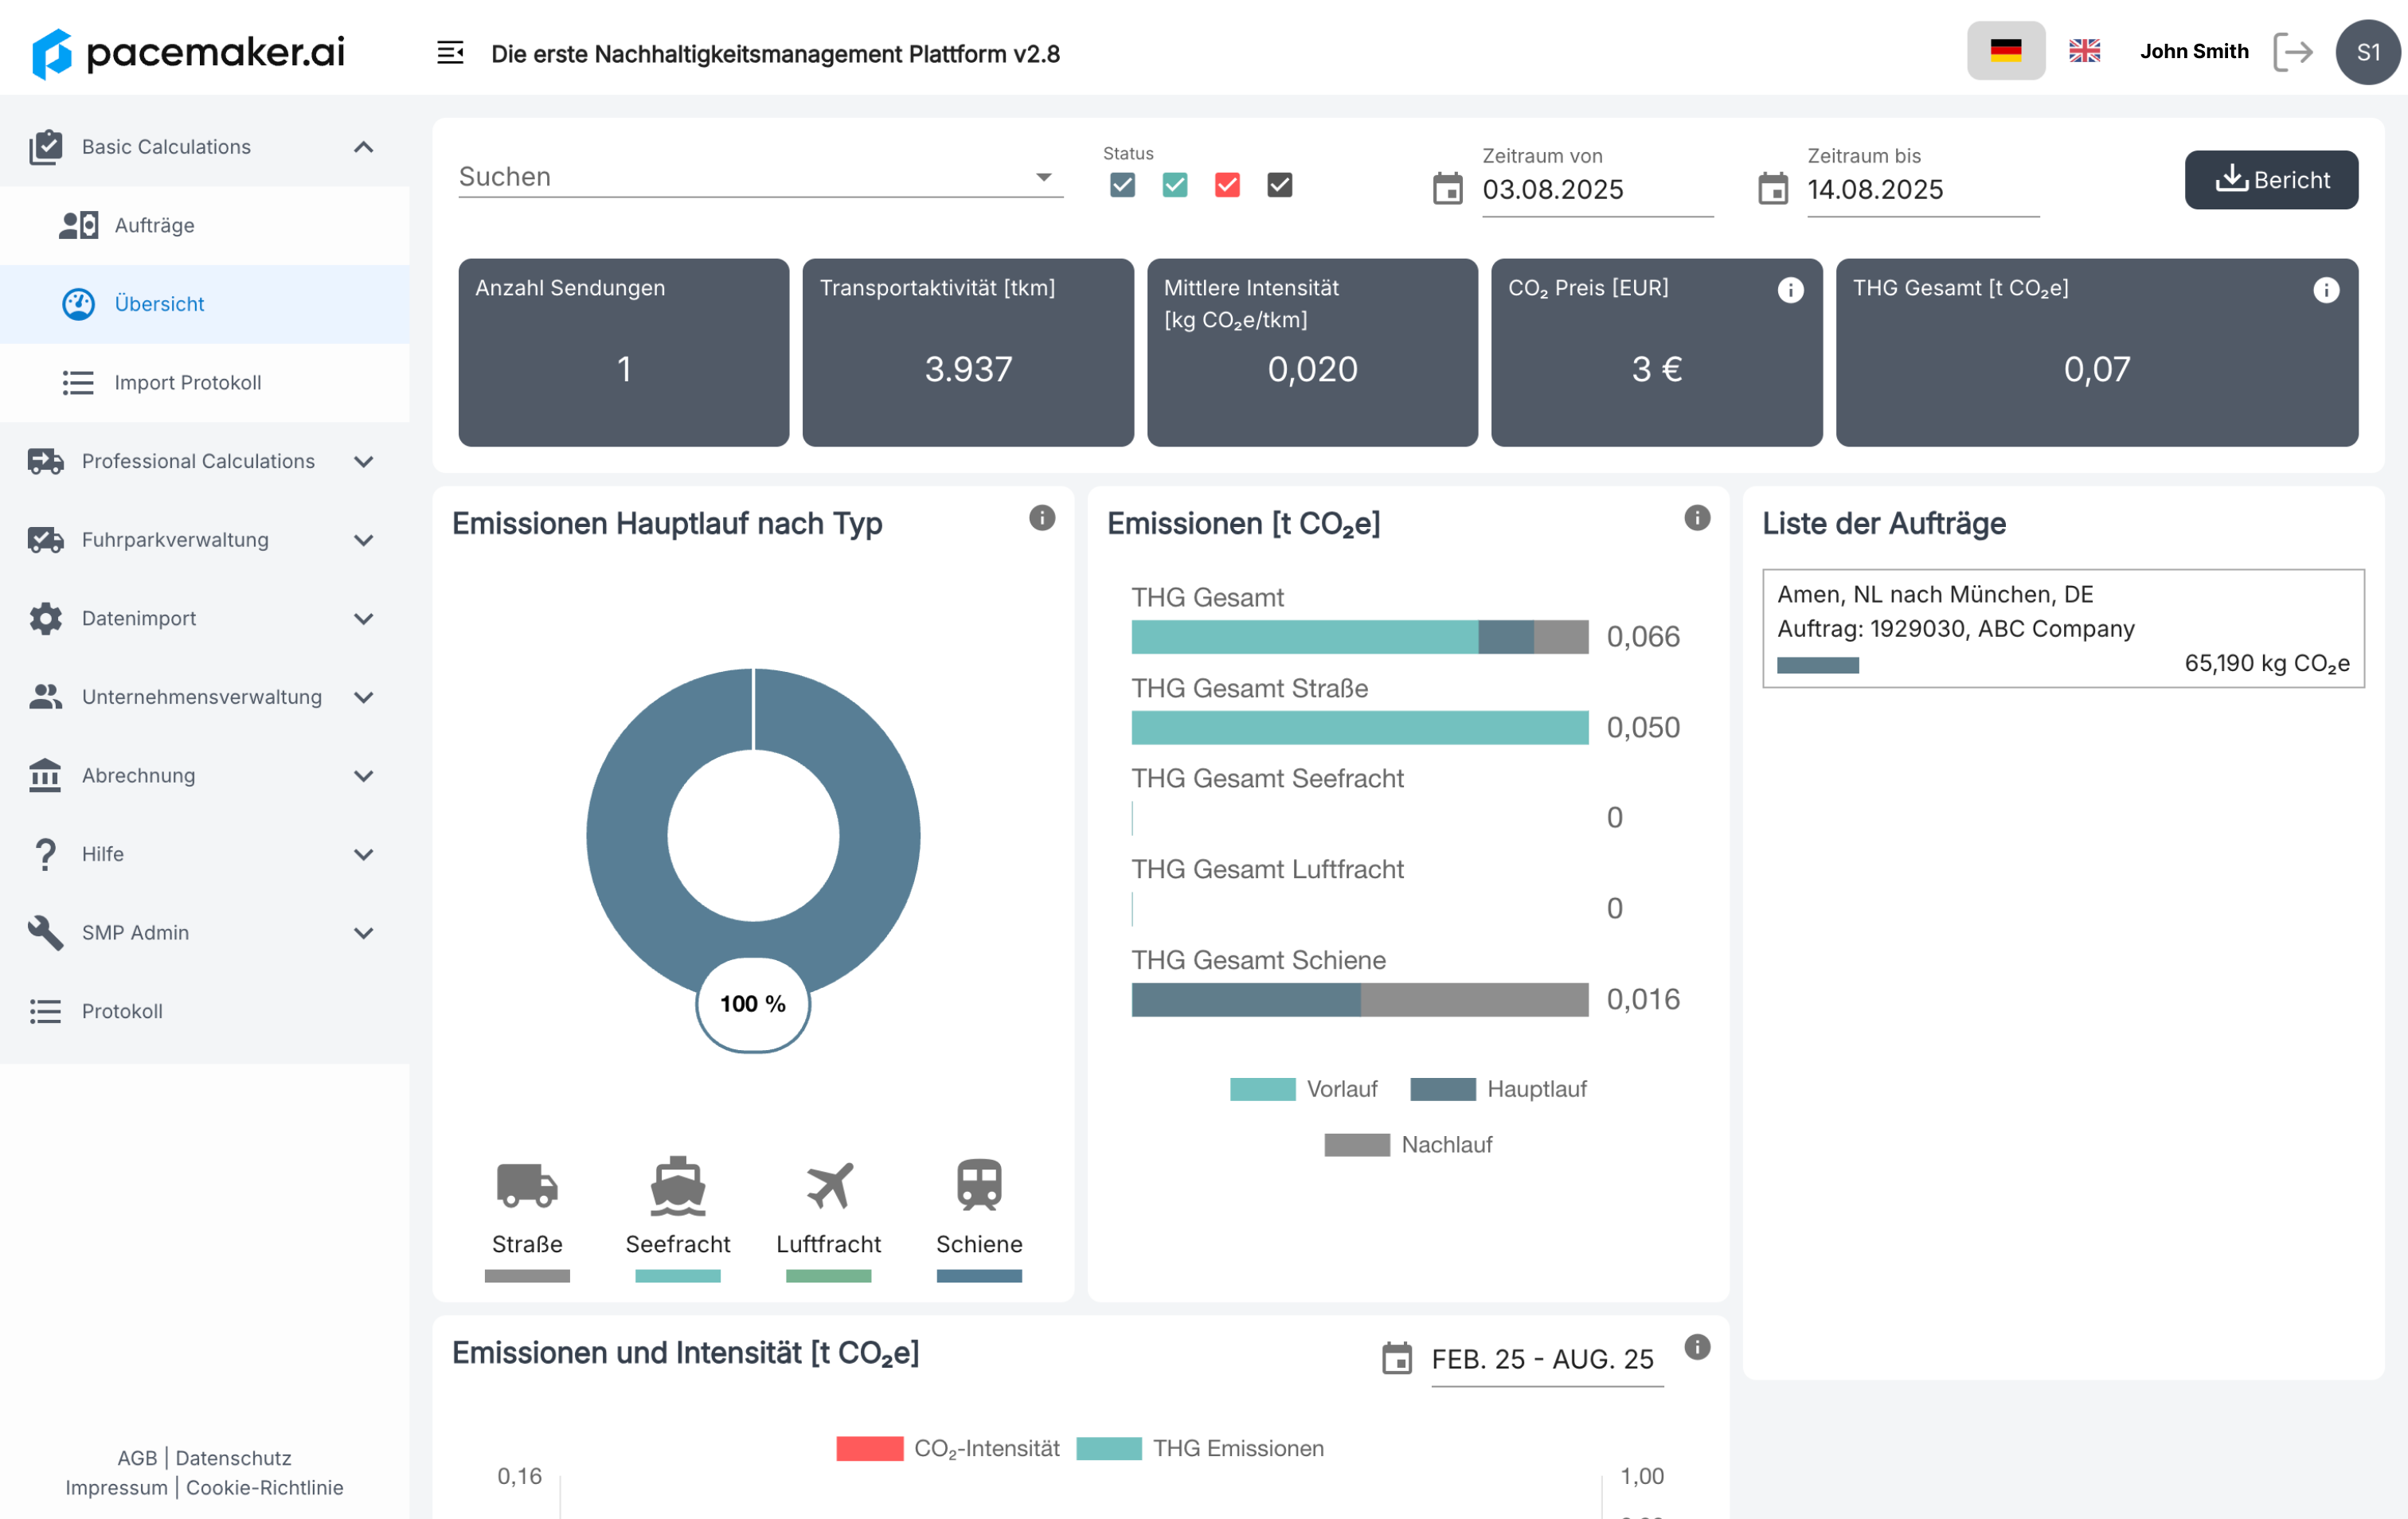Click info icon for Emissionen Hauptlauf chart
The height and width of the screenshot is (1519, 2408).
[1041, 518]
